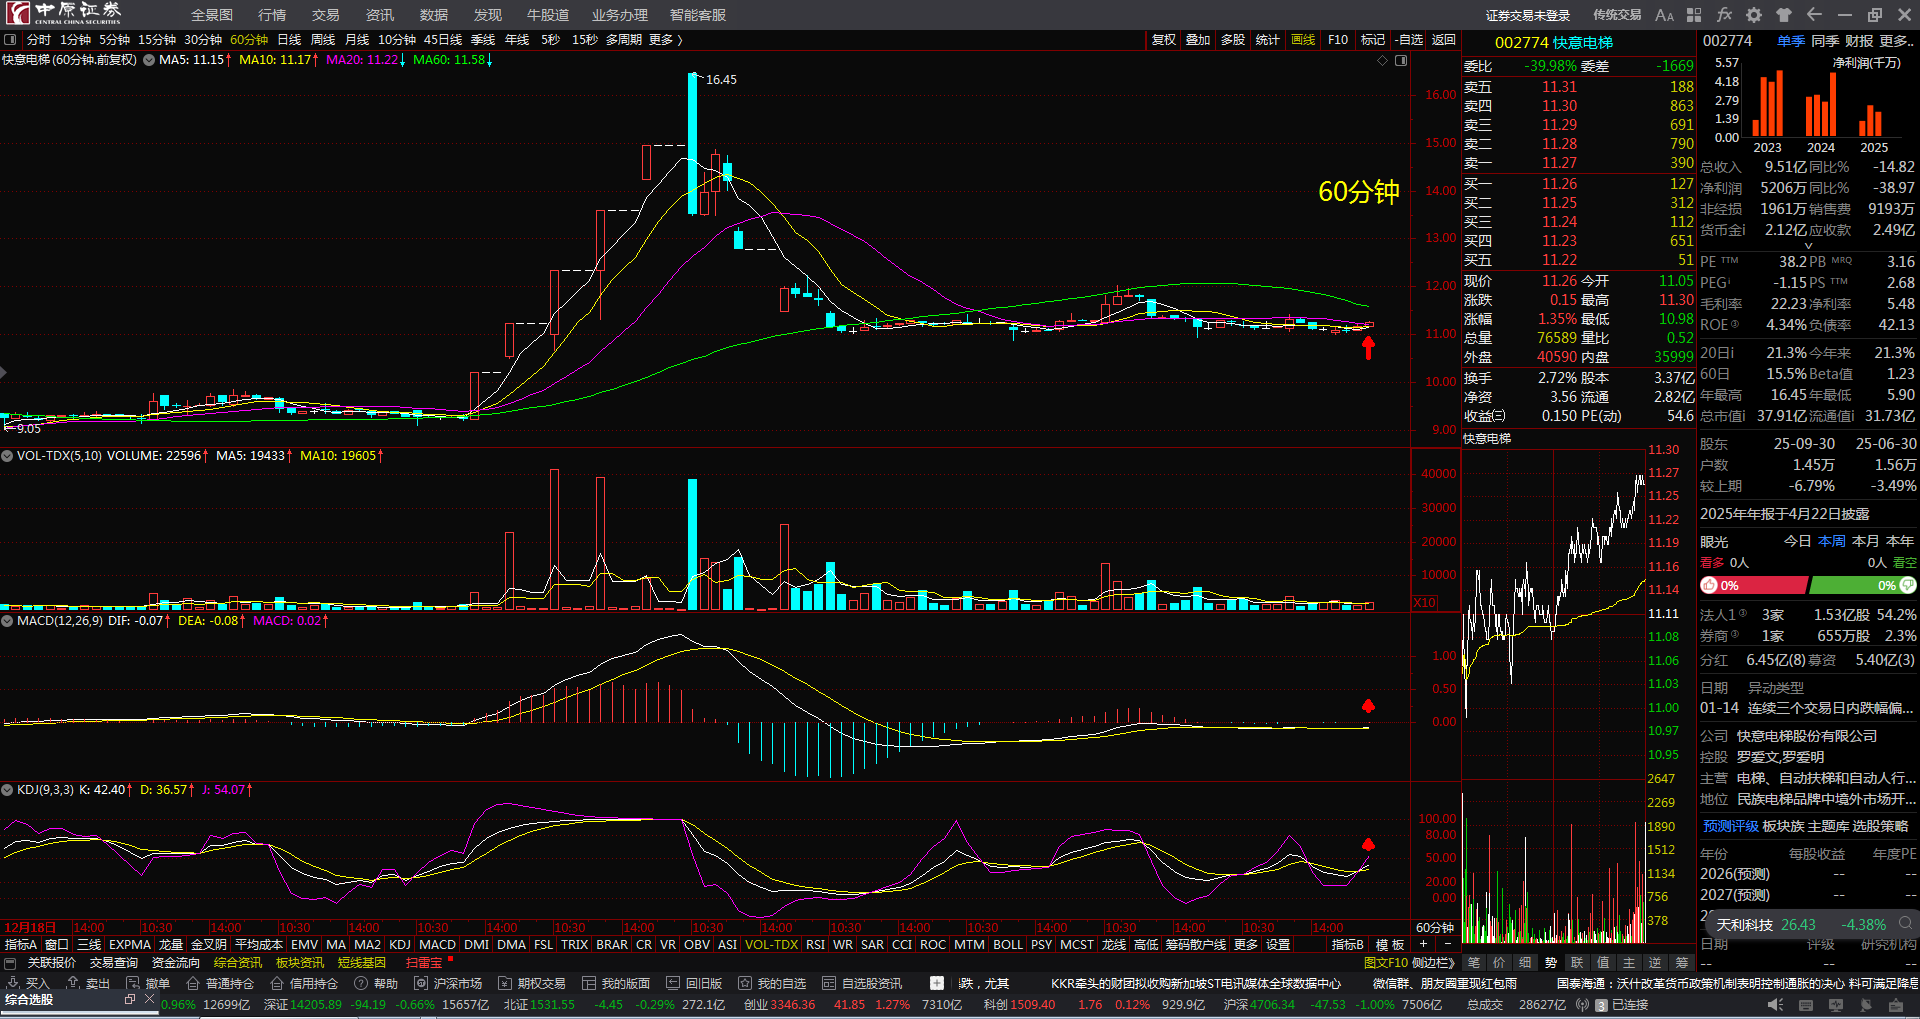Open Options Trading (期权交易) icon
Screen dimensions: 1920x1019
click(505, 983)
